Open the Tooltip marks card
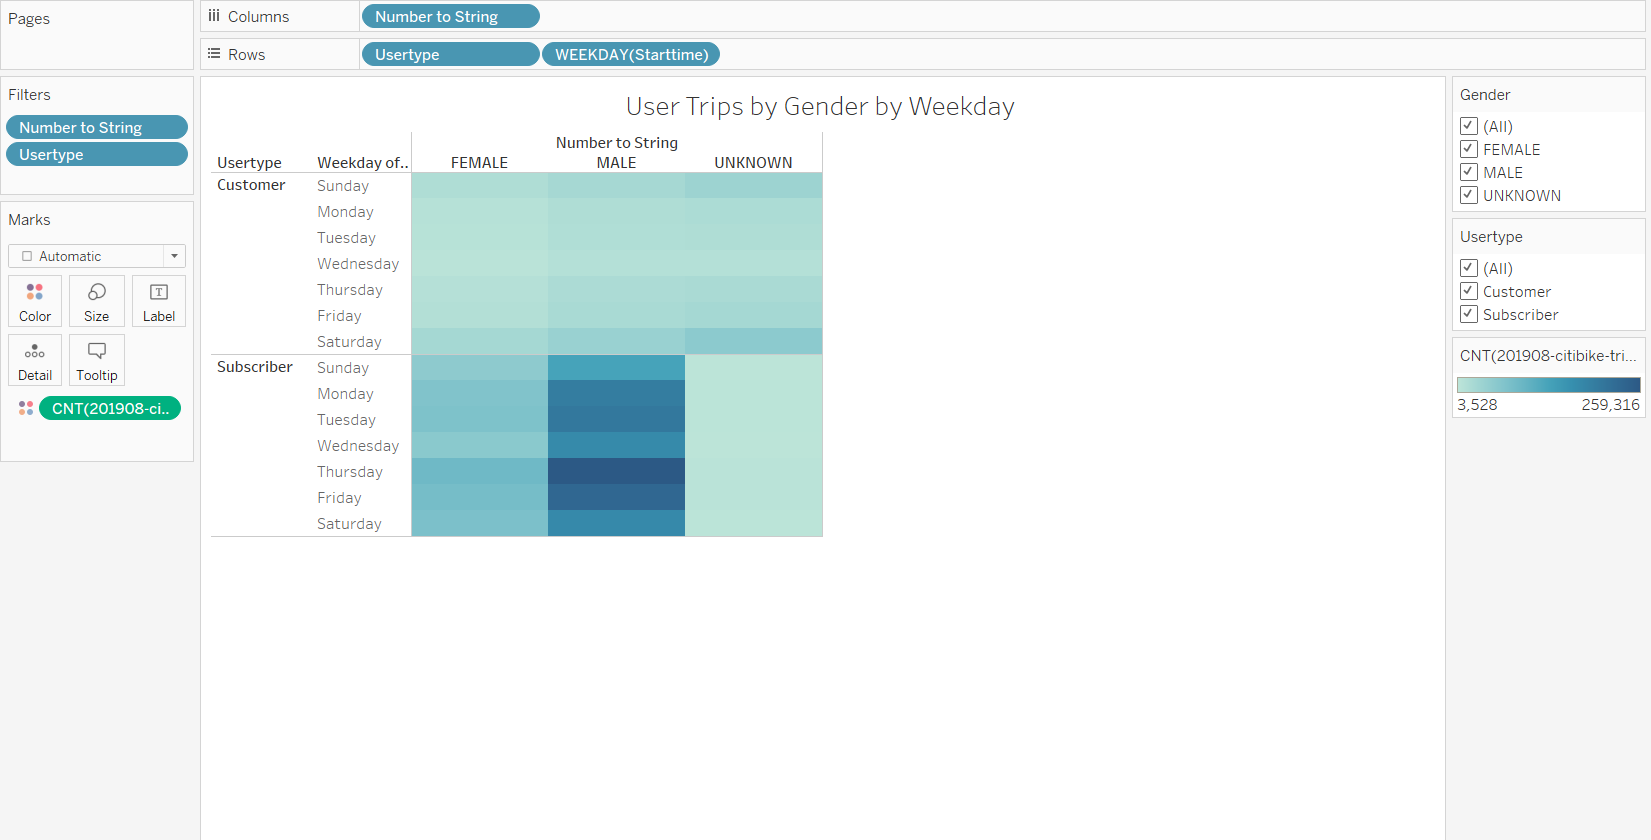The height and width of the screenshot is (840, 1651). (x=97, y=360)
